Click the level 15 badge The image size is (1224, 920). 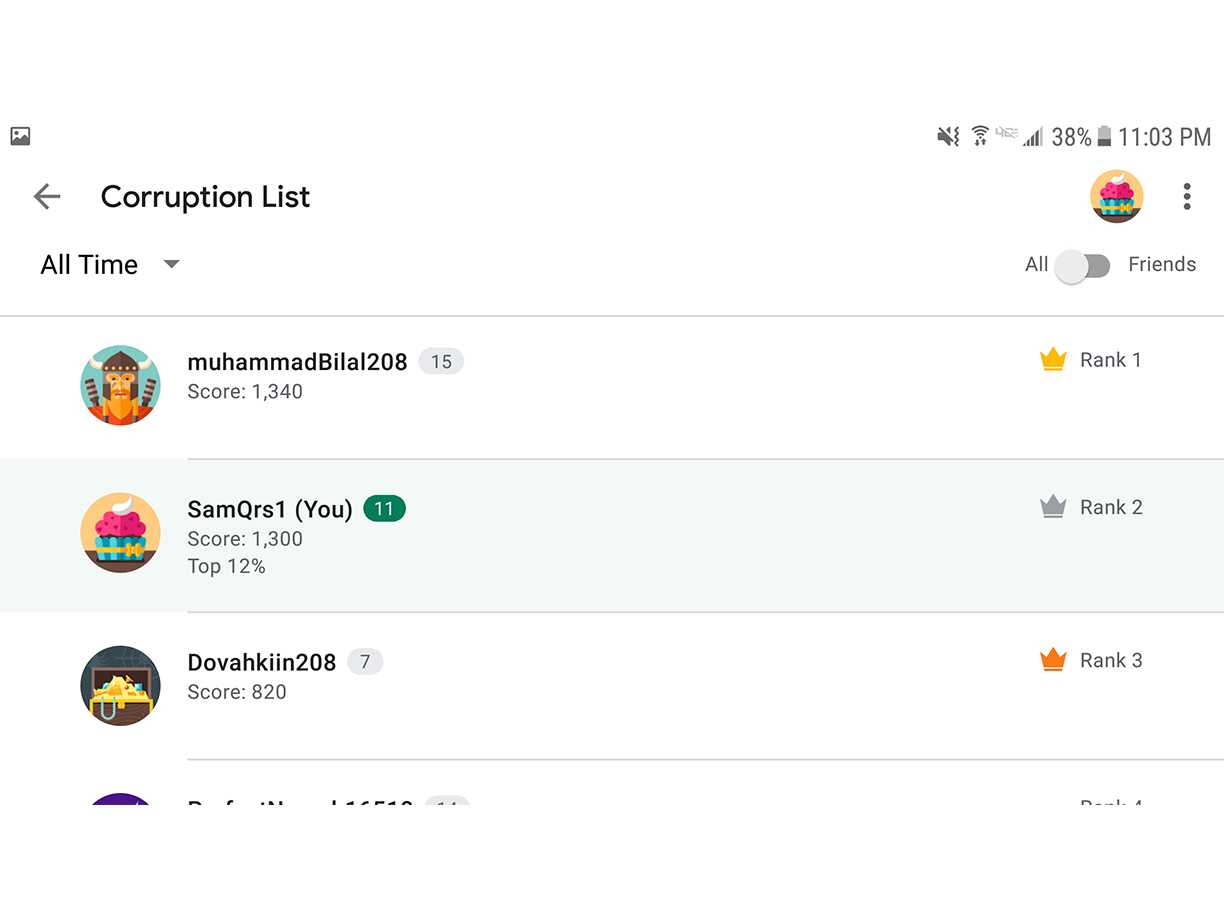pyautogui.click(x=441, y=362)
